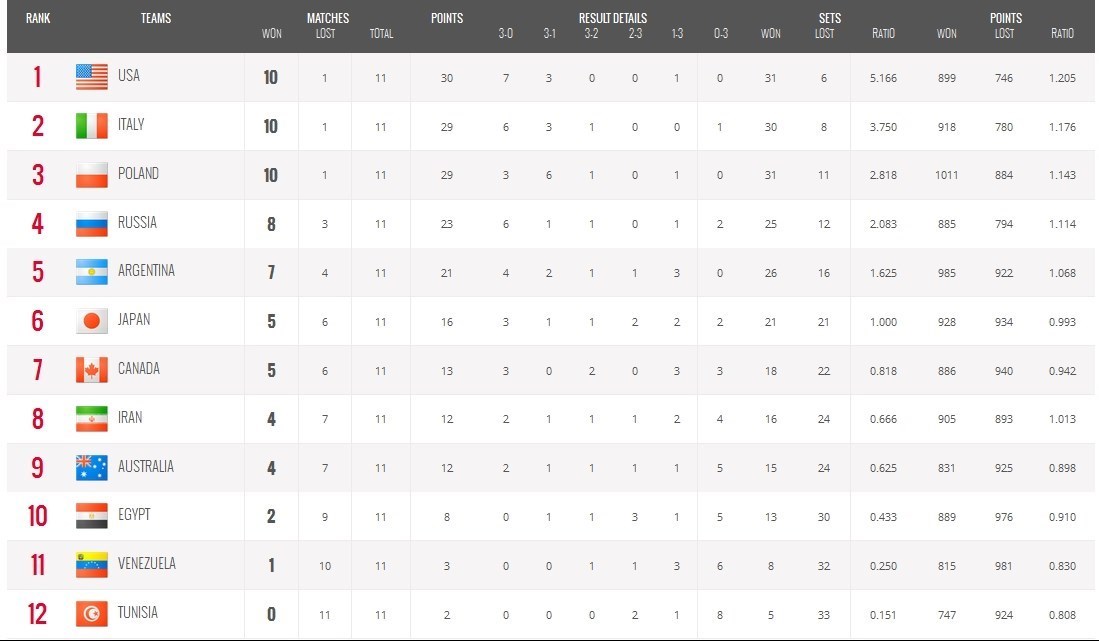This screenshot has width=1099, height=641.
Task: Open the USA team name link
Action: [x=129, y=76]
